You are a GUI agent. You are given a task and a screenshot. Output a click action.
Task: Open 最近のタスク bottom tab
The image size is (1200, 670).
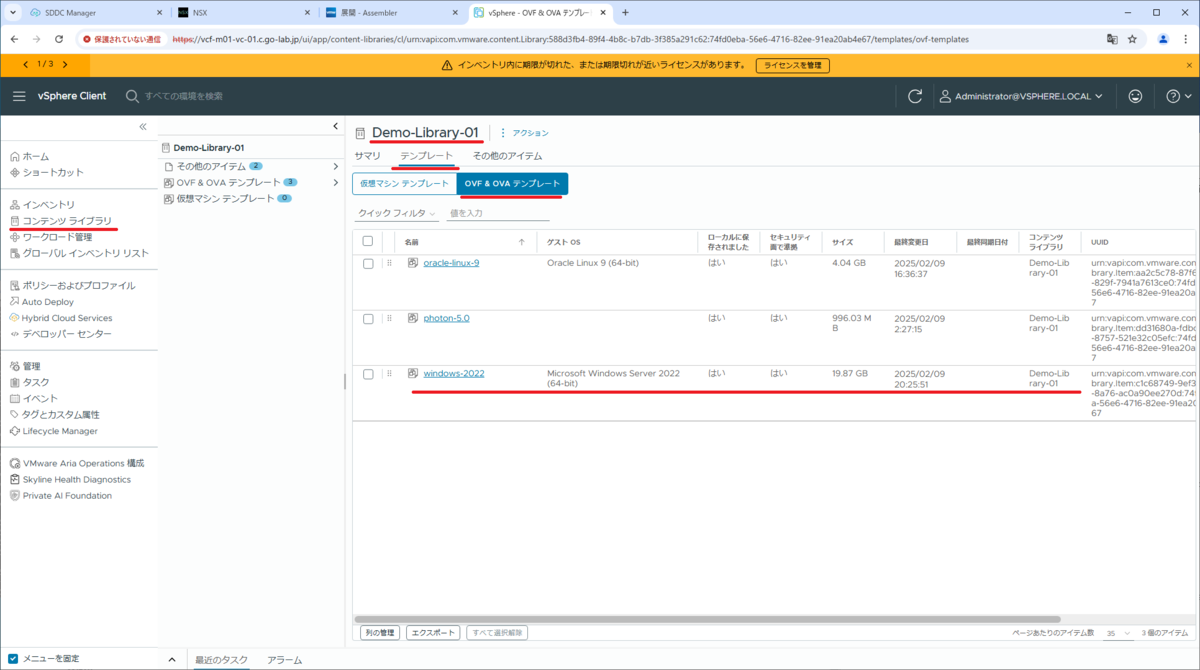(x=221, y=660)
